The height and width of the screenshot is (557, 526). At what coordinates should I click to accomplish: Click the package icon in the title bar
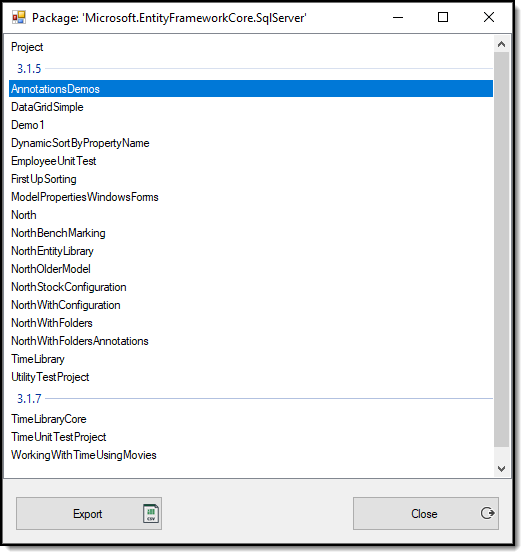point(19,17)
